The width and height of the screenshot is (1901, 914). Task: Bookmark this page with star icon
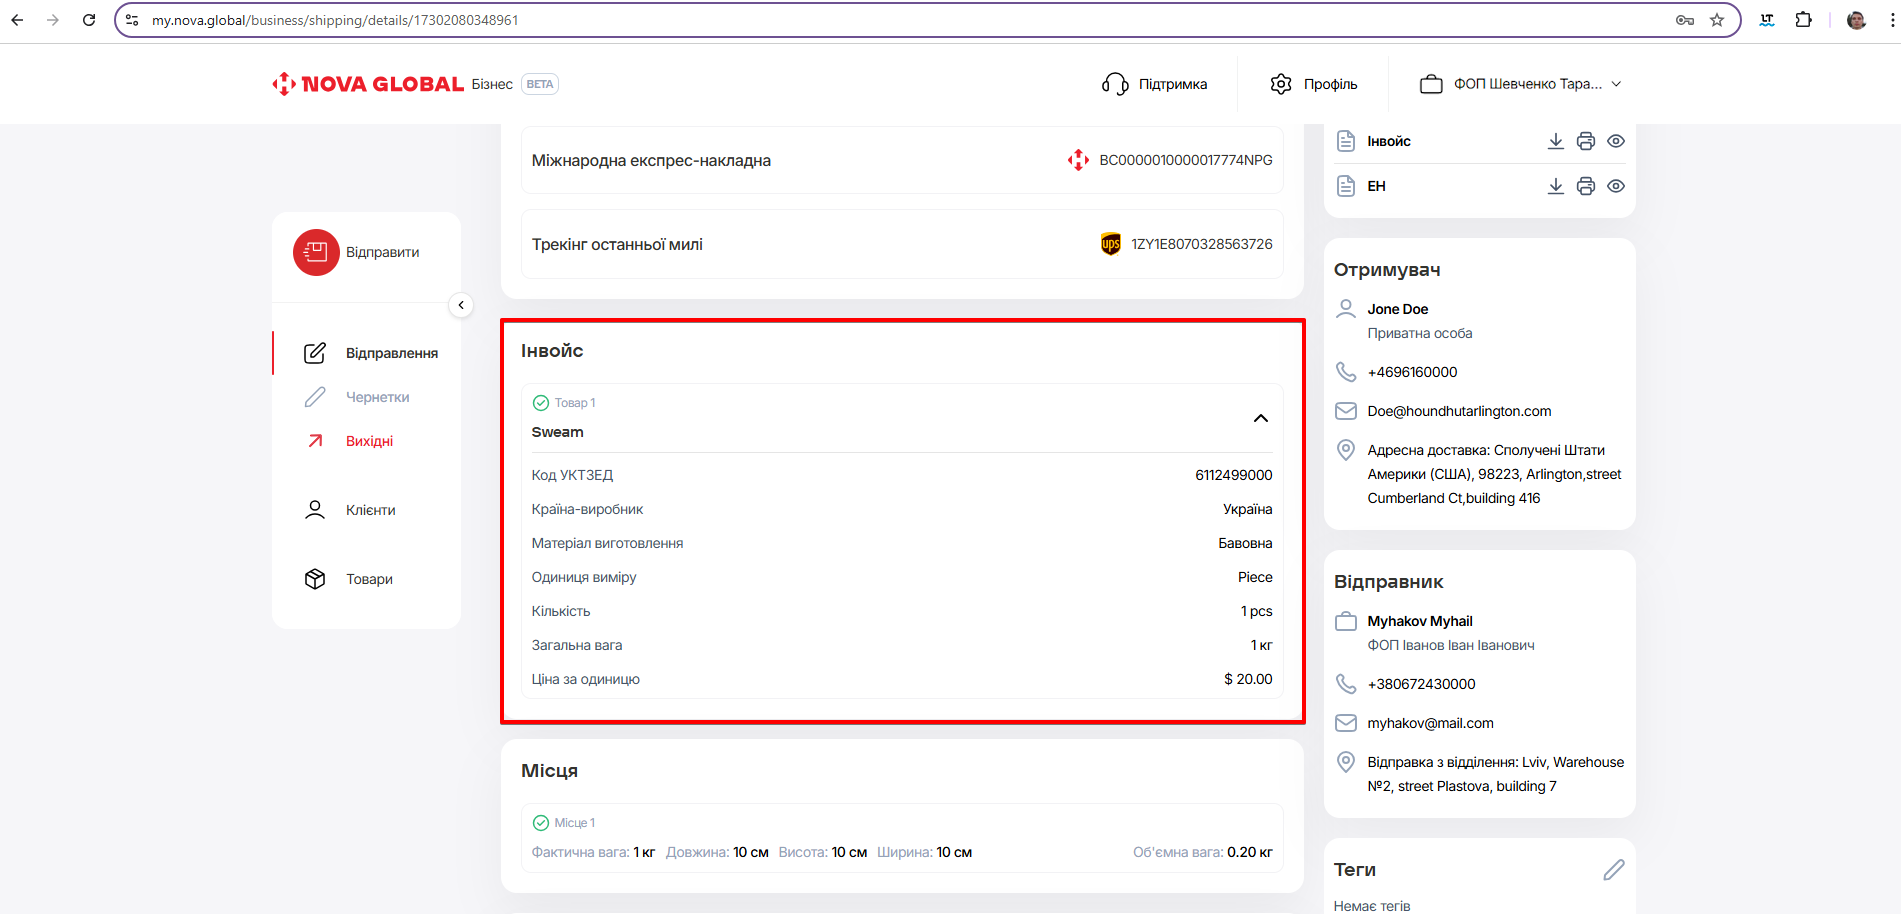pyautogui.click(x=1717, y=20)
